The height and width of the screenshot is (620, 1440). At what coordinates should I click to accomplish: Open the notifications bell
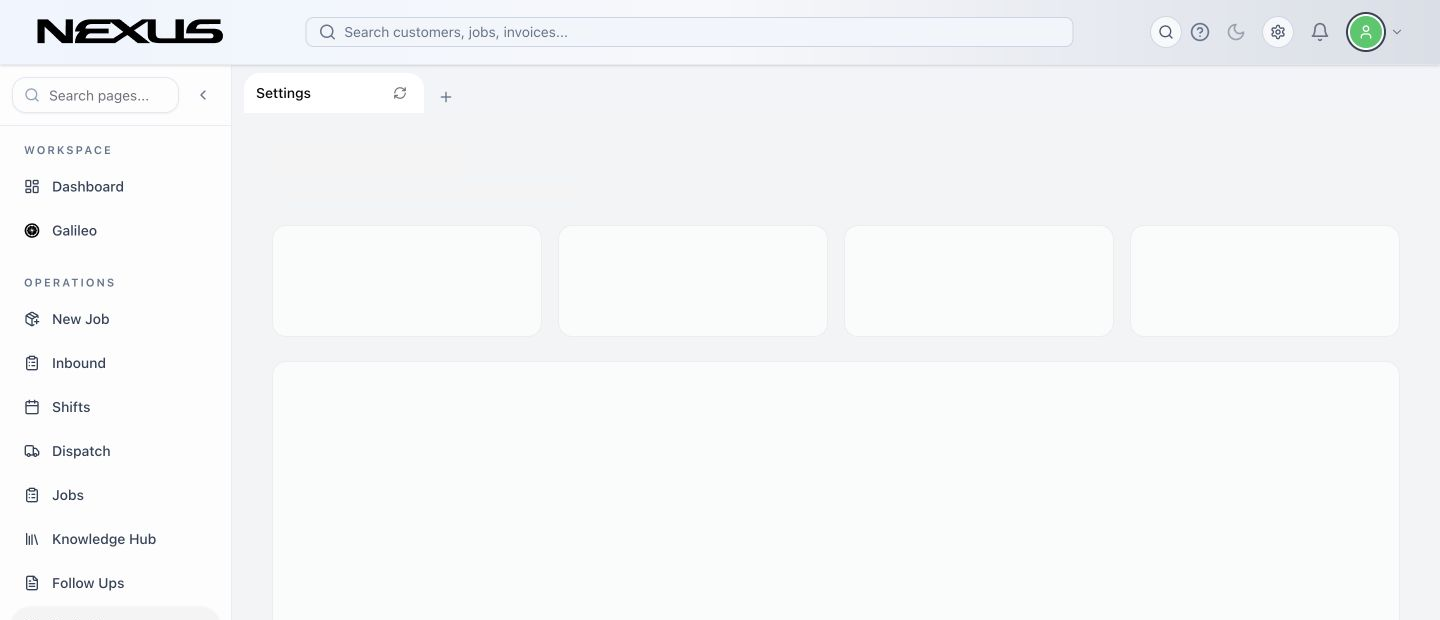tap(1320, 32)
